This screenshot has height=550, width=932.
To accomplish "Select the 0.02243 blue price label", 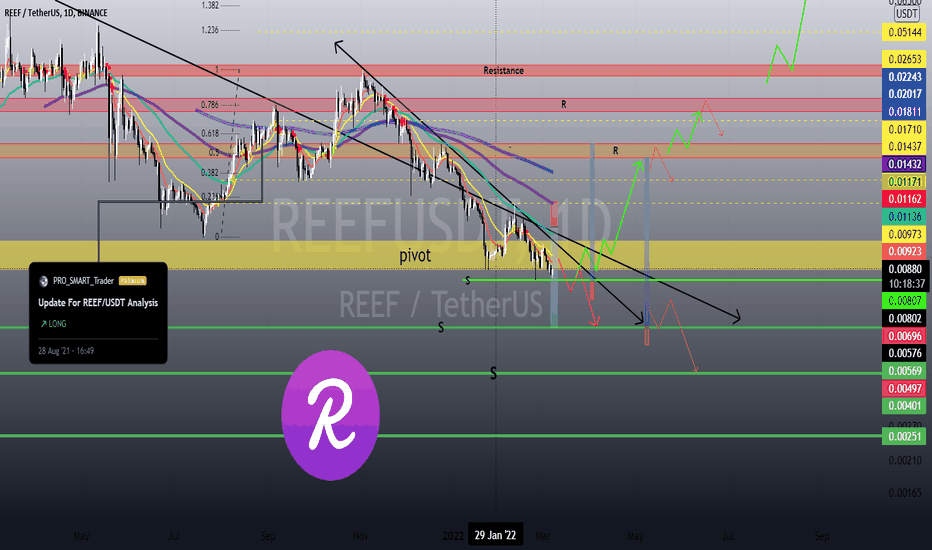I will [x=905, y=77].
